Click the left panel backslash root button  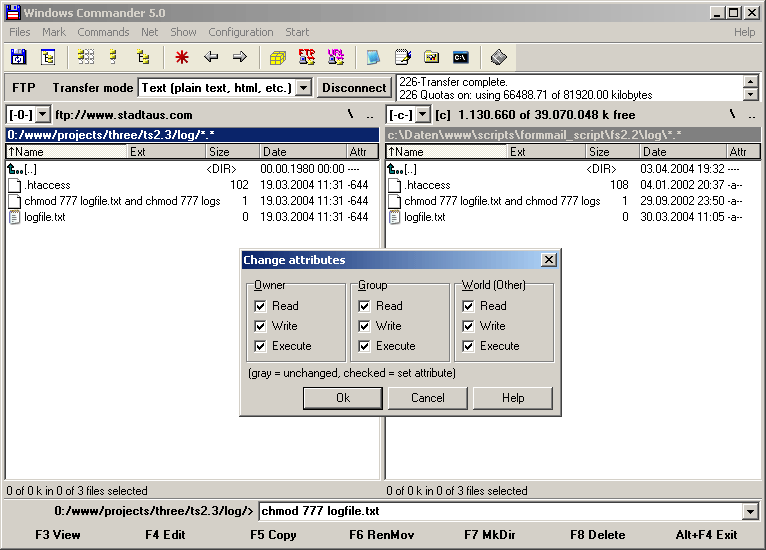click(x=350, y=114)
